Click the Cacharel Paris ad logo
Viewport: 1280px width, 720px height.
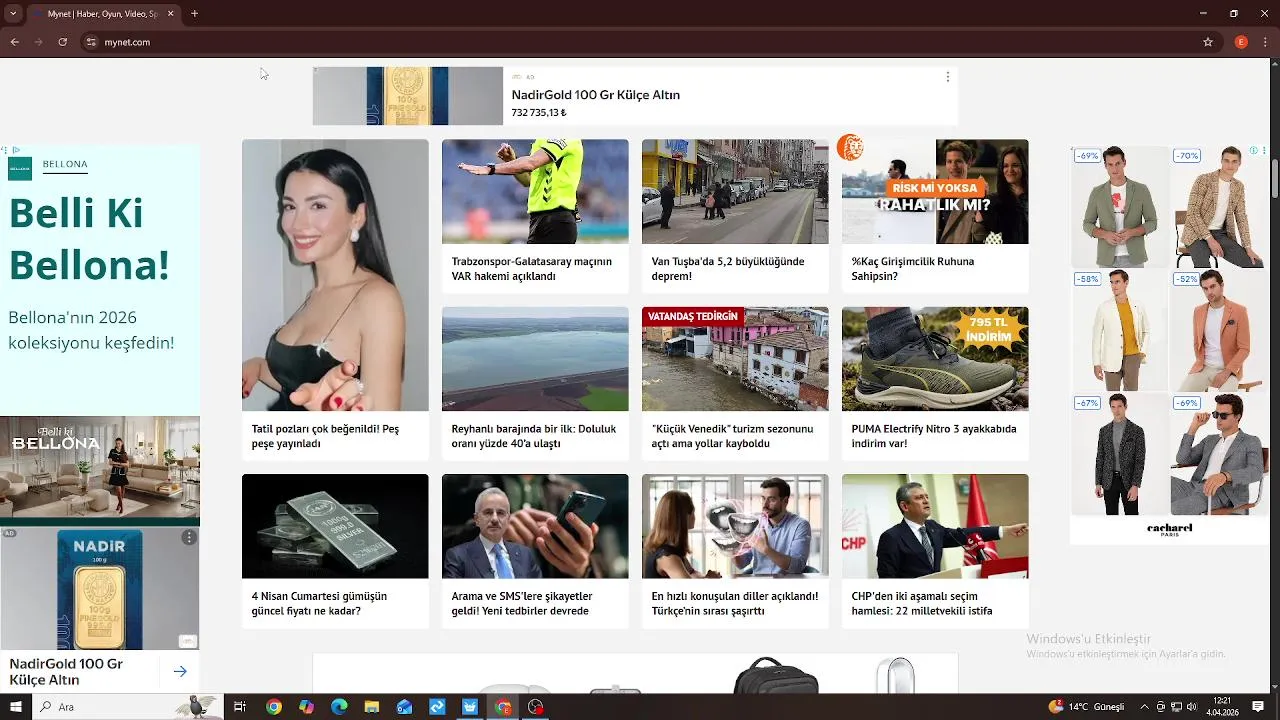pos(1169,529)
